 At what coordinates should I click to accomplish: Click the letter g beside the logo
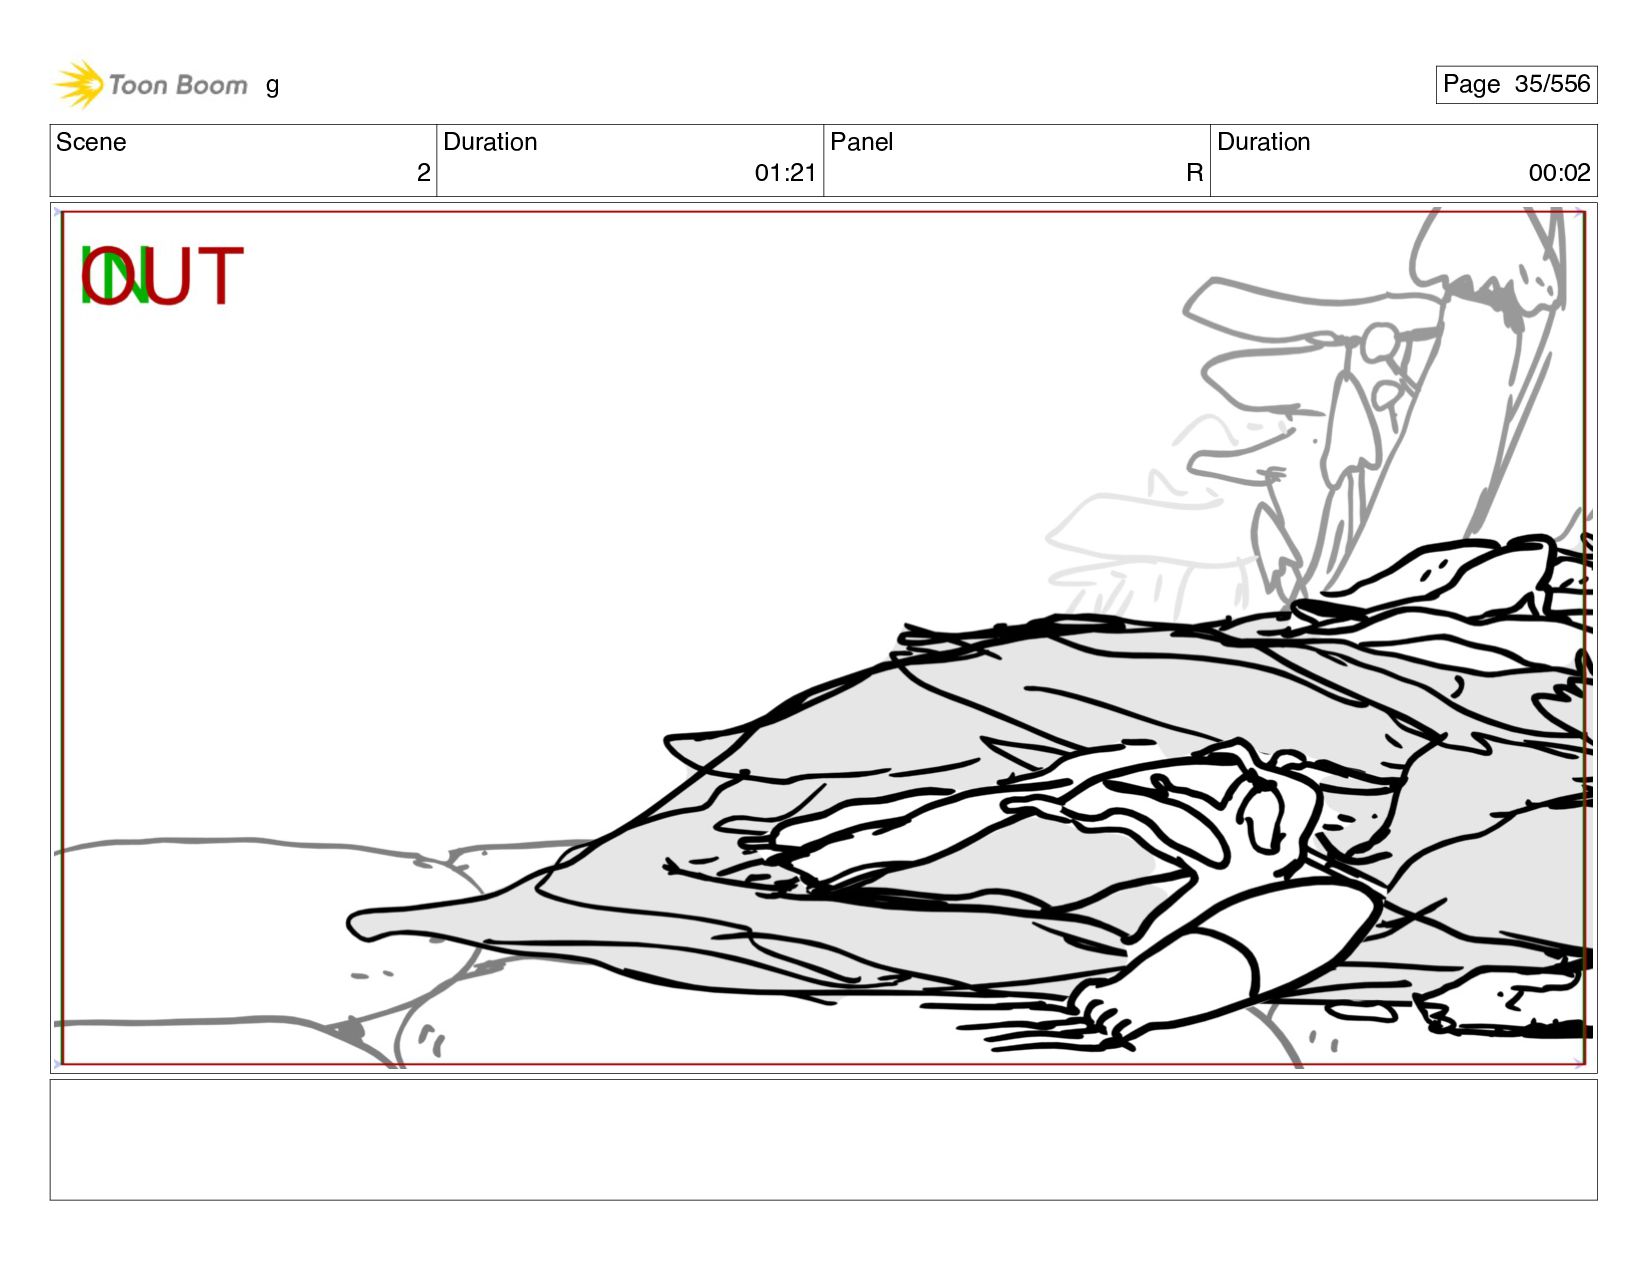point(272,86)
